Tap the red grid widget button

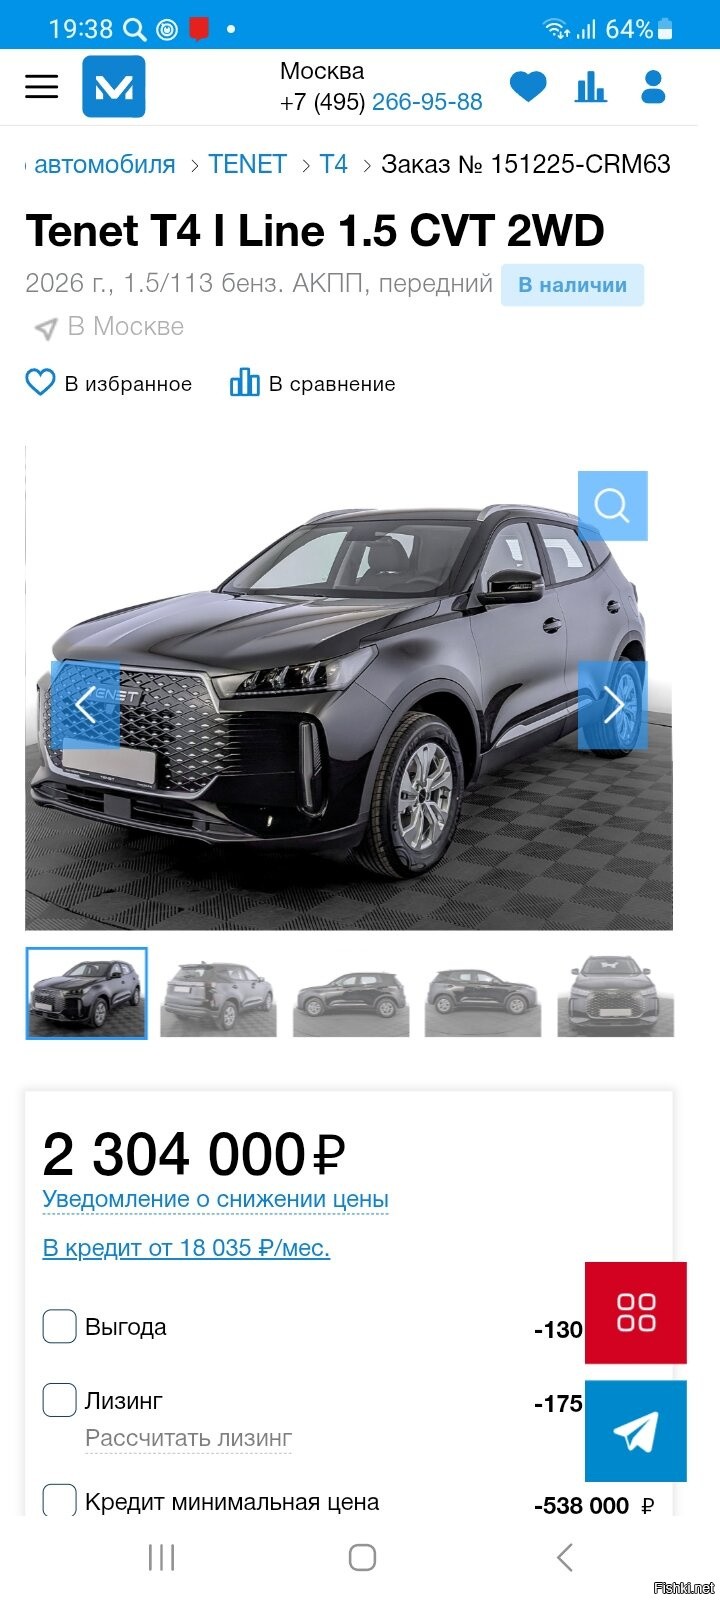point(636,1312)
